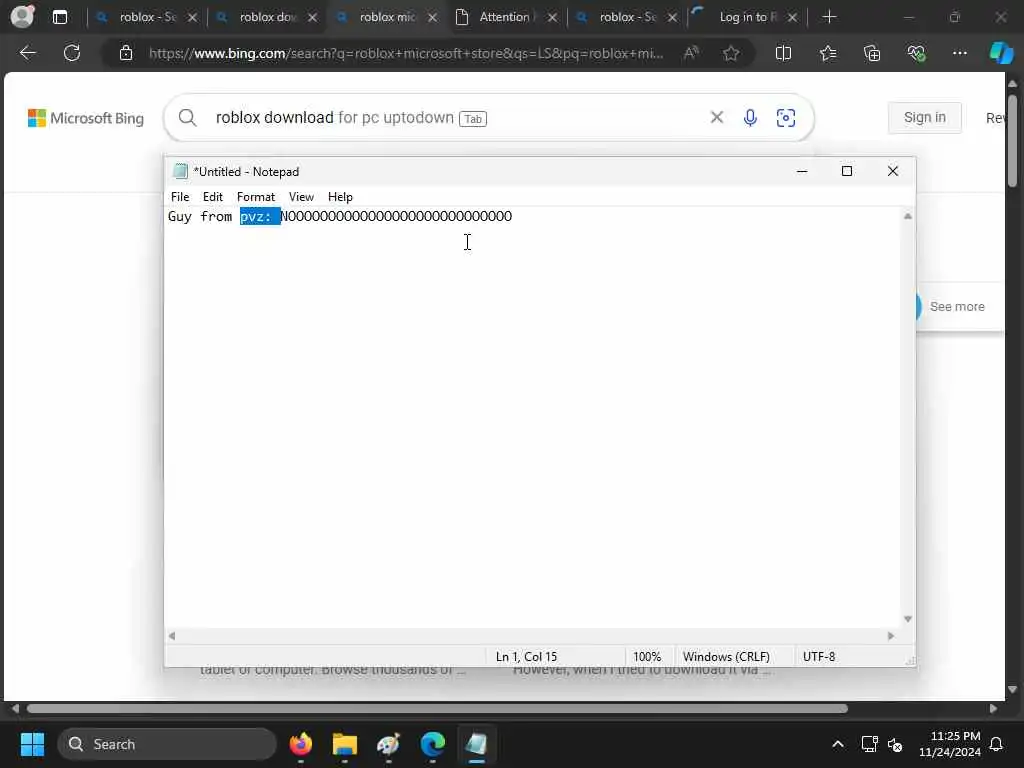Screen dimensions: 1024x768
Task: Clear the Bing search box text
Action: (716, 117)
